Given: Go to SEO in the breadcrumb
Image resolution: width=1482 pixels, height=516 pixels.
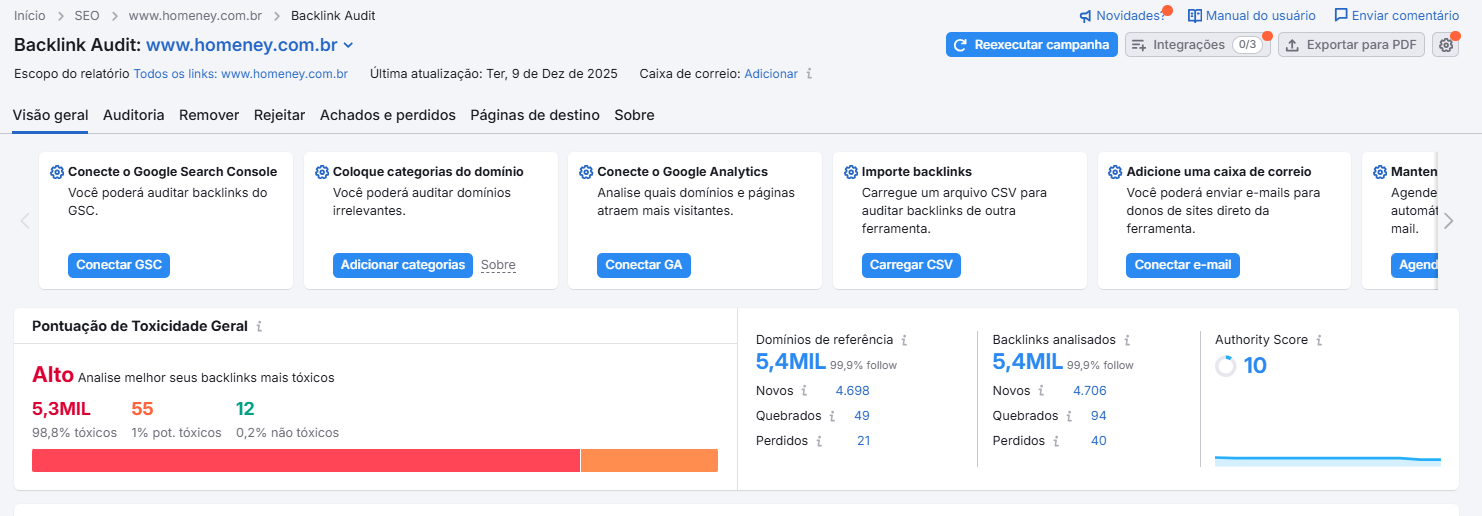Looking at the screenshot, I should pos(87,16).
